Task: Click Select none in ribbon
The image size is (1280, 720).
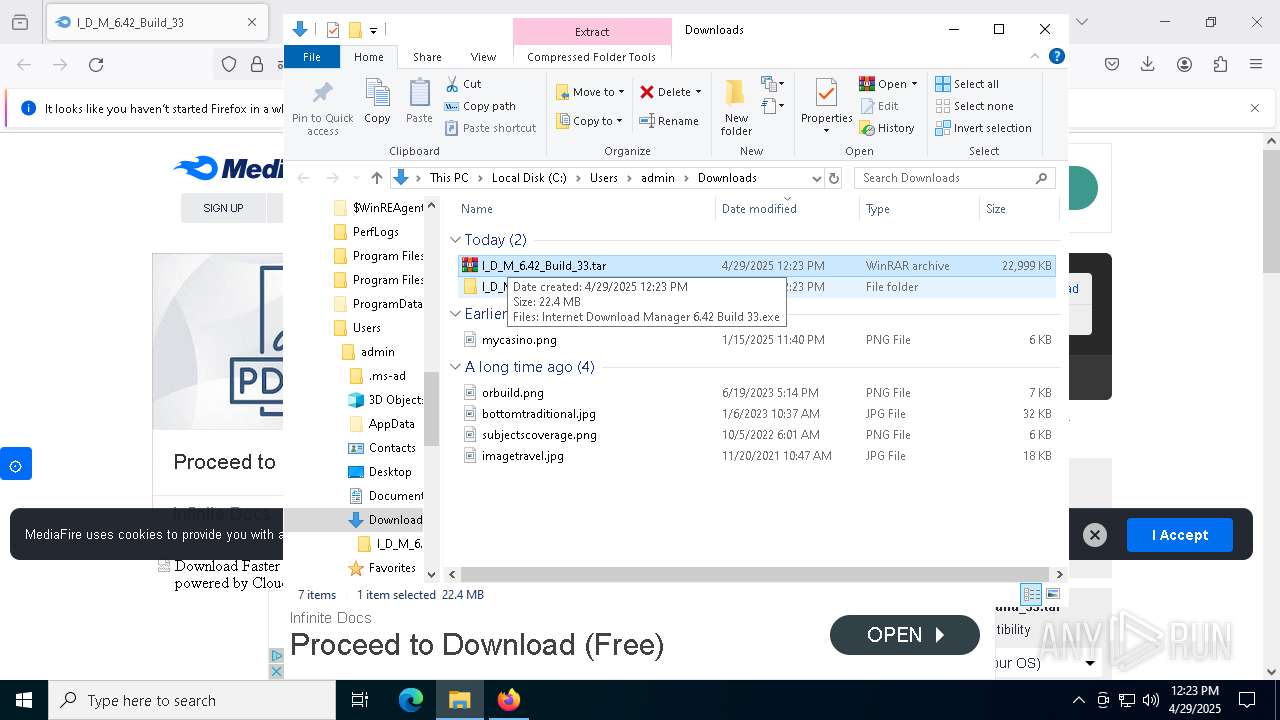Action: (x=974, y=106)
